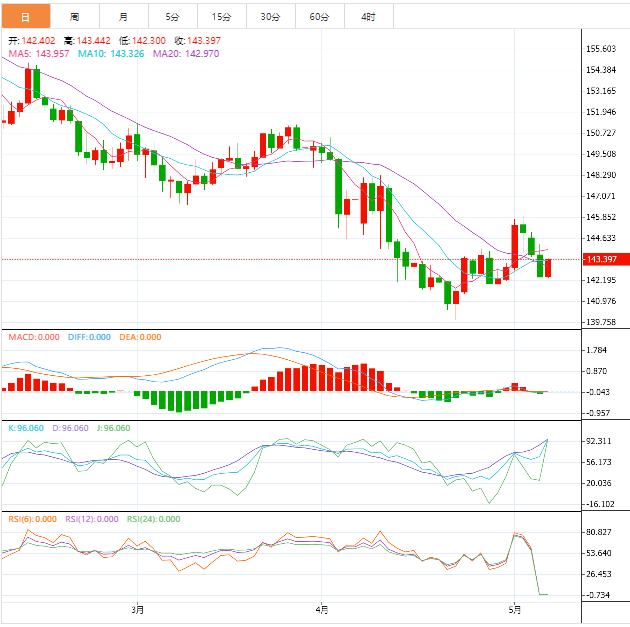
Task: Click the RSI(24) indicator label
Action: [x=151, y=519]
